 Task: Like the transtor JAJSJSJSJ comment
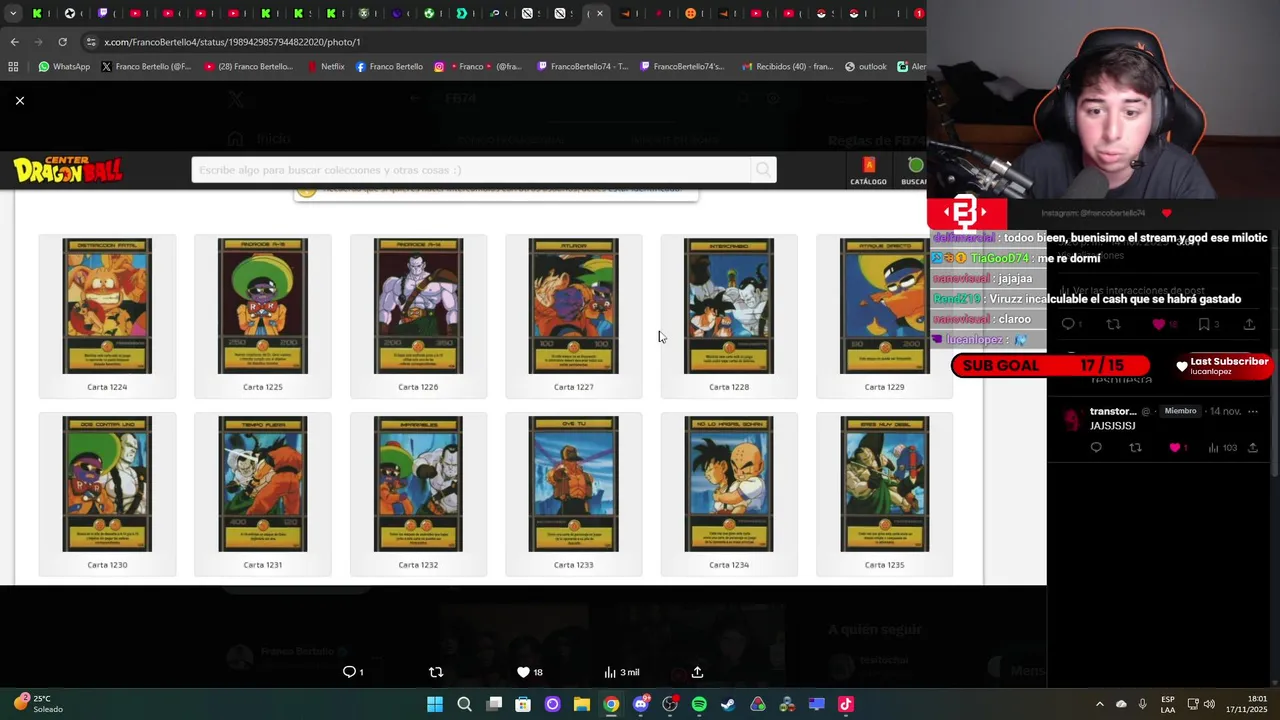pos(1178,448)
